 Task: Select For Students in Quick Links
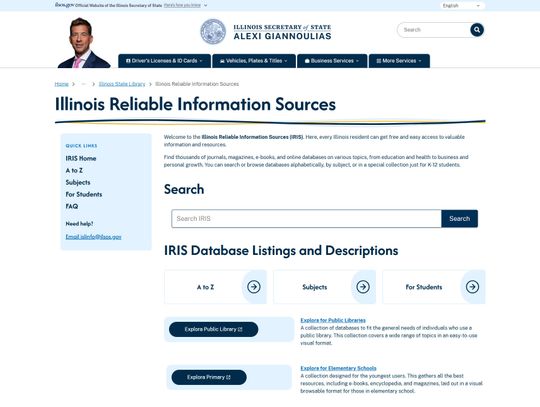[x=84, y=195]
